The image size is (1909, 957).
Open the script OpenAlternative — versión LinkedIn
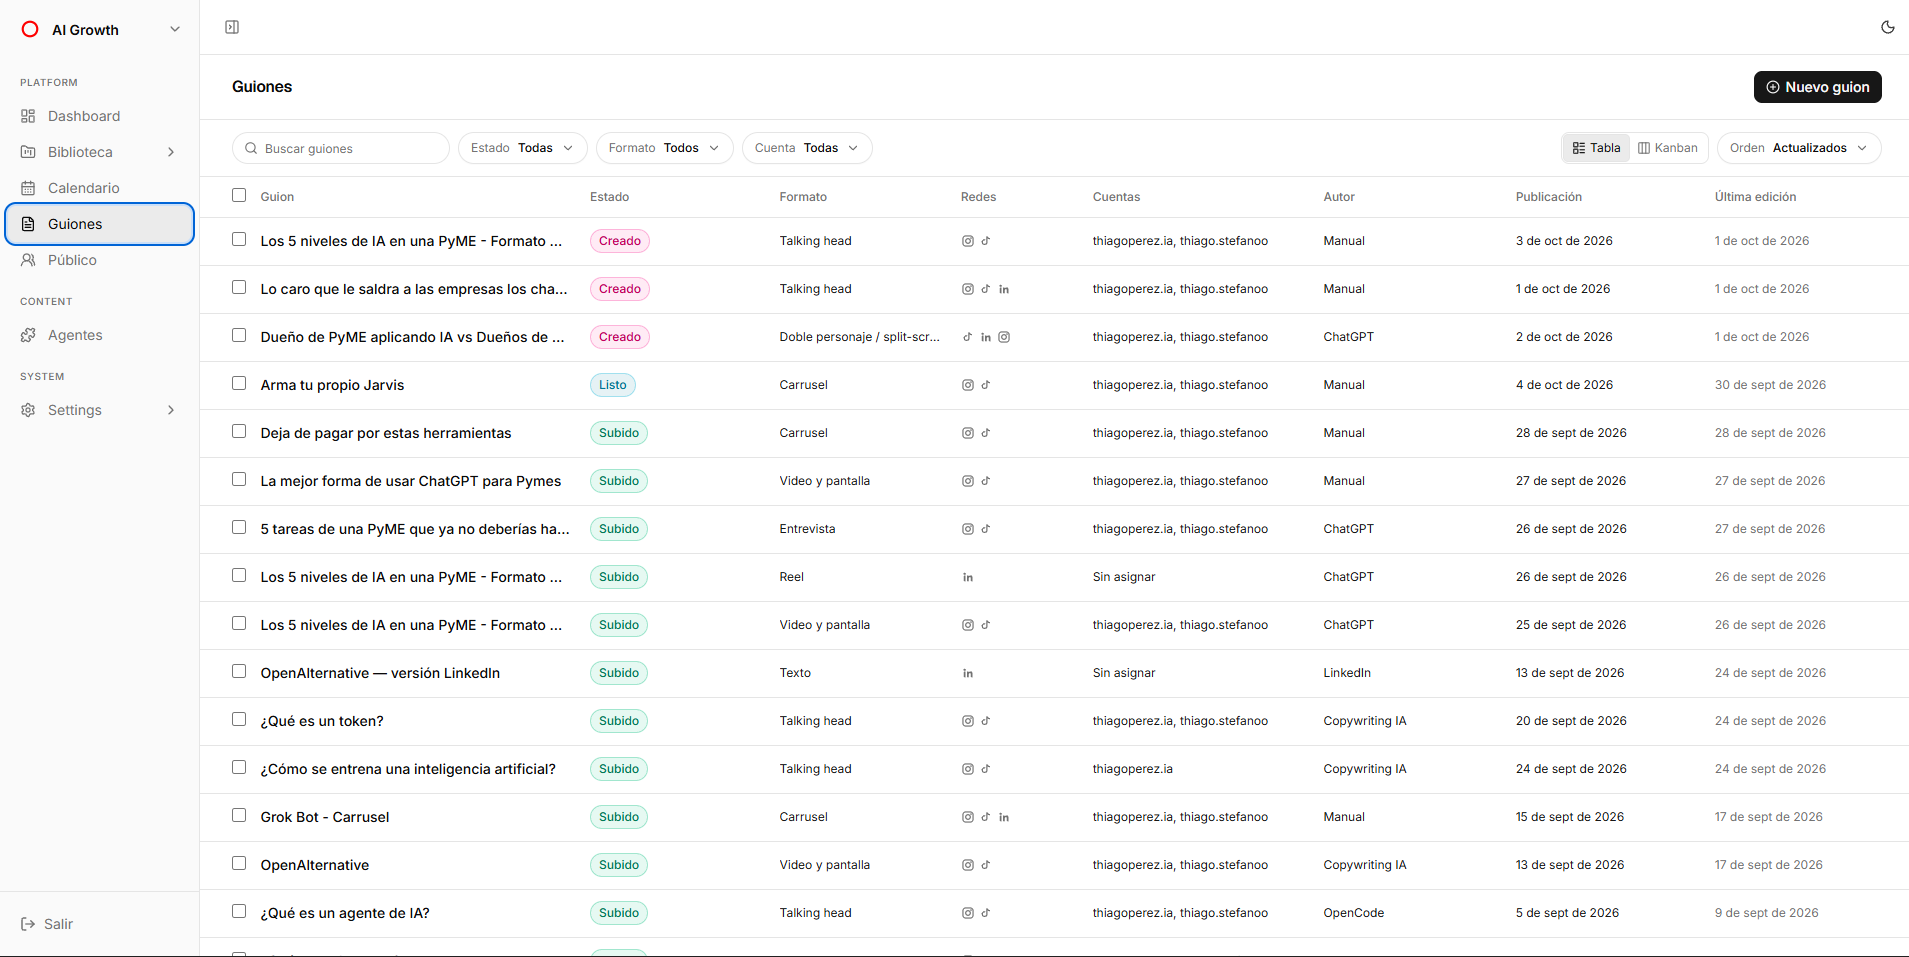[x=380, y=673]
